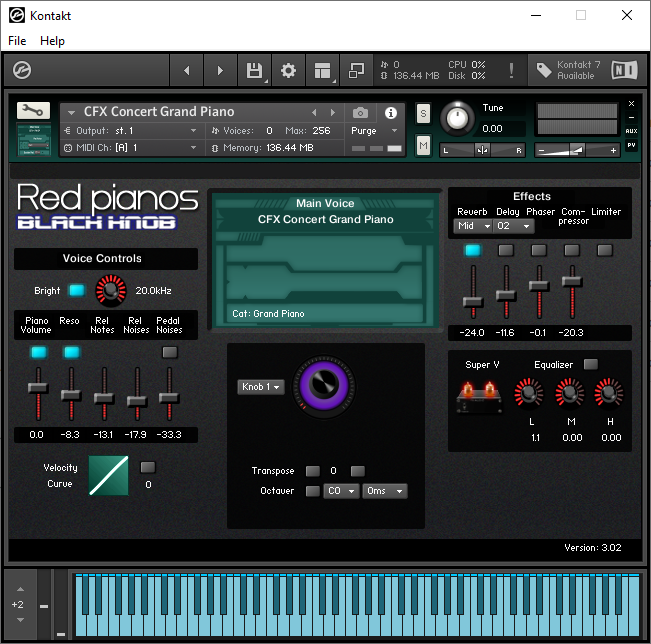Remove instrument with the small X in header
The image size is (651, 644).
point(631,103)
